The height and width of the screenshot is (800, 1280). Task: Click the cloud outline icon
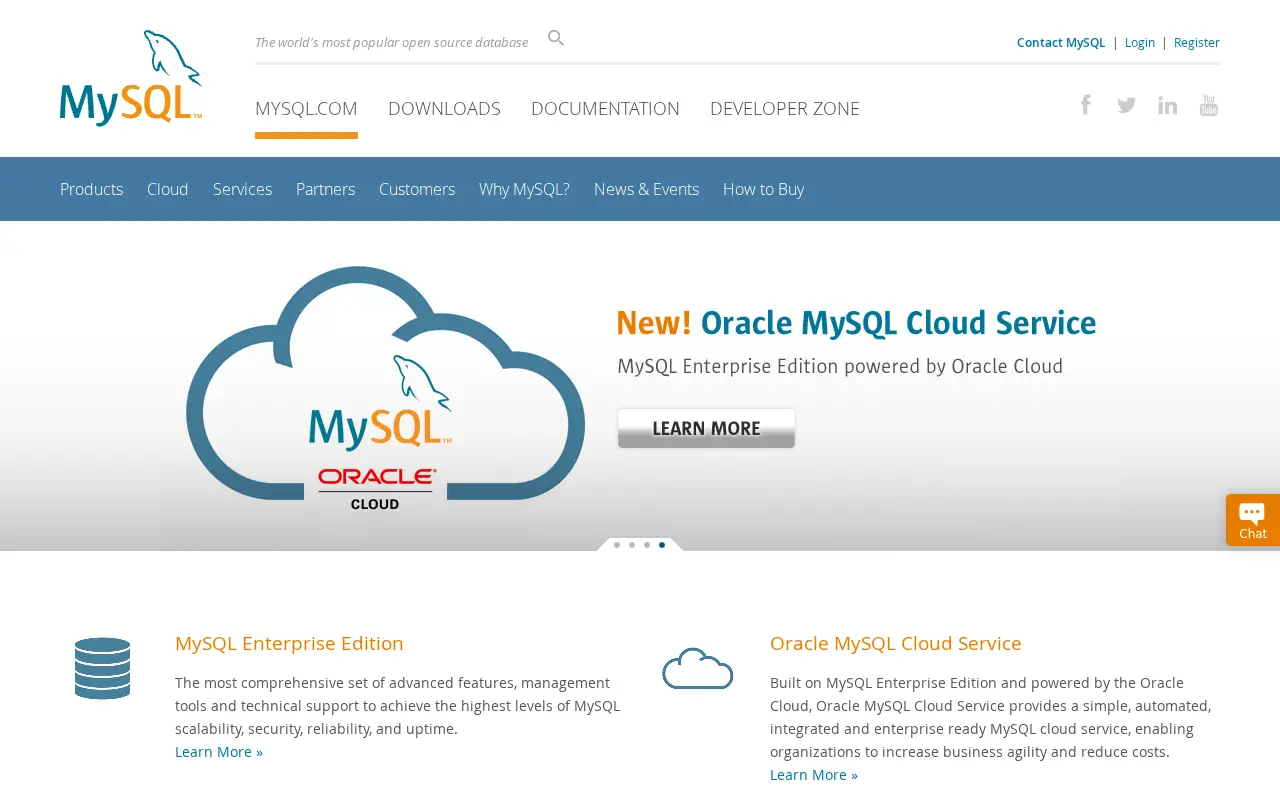pos(698,668)
